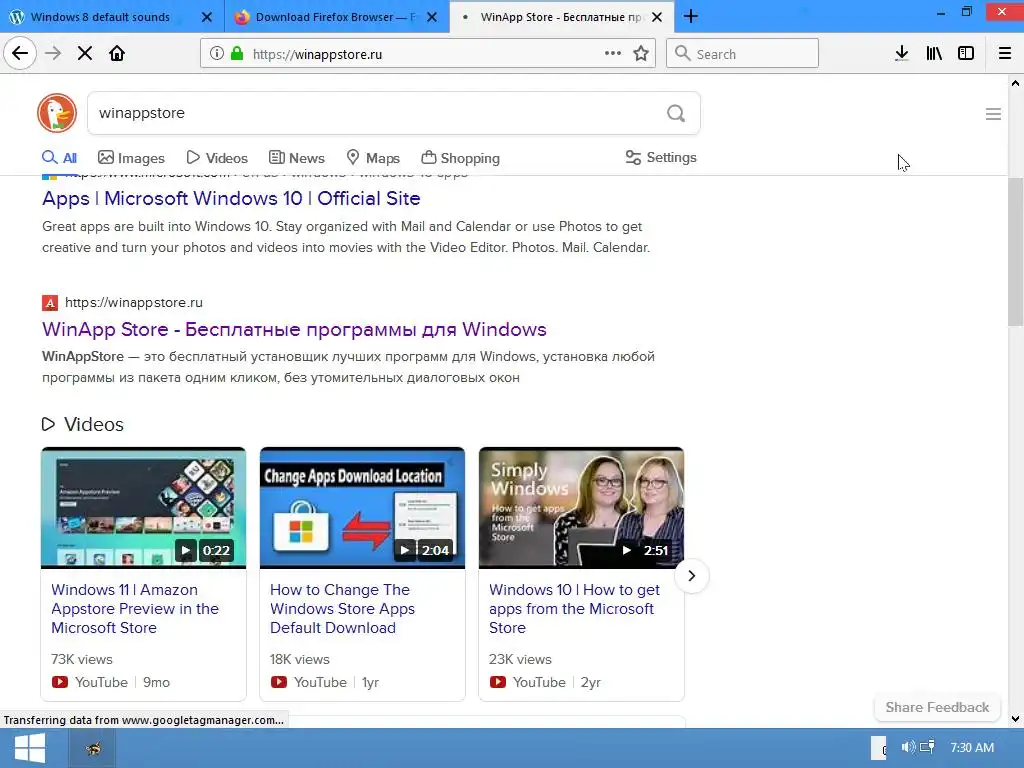Click the 7:30 AM taskbar clock
Image resolution: width=1024 pixels, height=768 pixels.
pos(972,747)
